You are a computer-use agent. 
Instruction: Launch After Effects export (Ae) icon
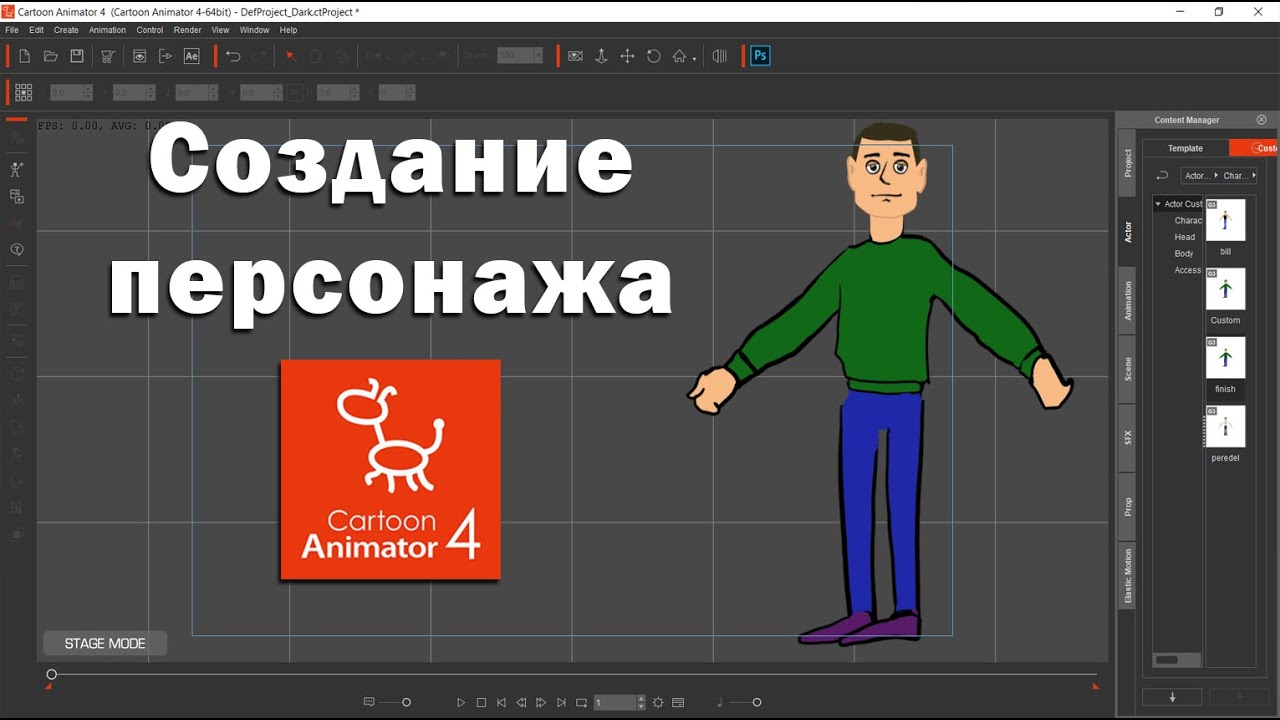[x=192, y=56]
